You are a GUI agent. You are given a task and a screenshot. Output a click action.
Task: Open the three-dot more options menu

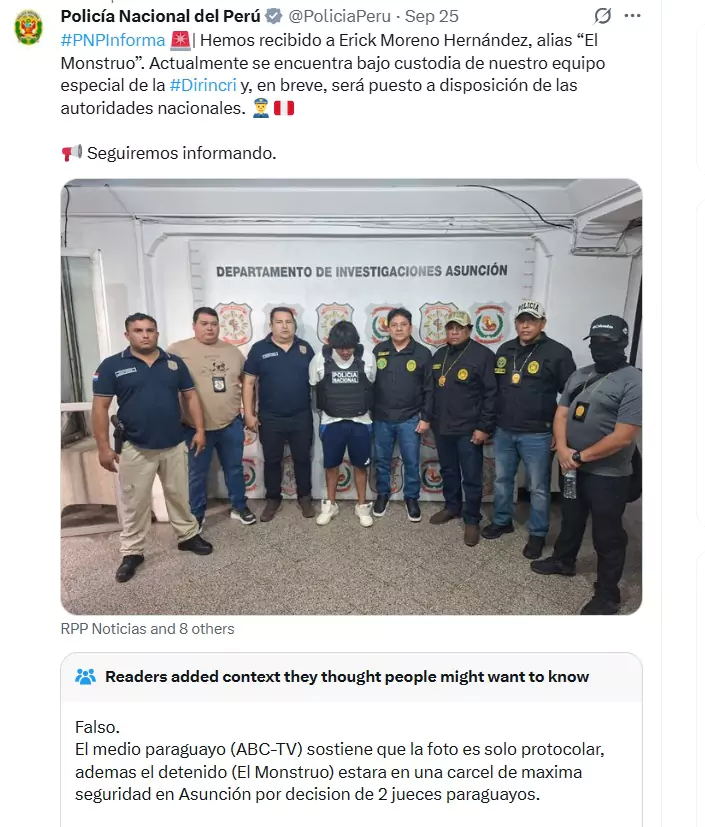(632, 16)
